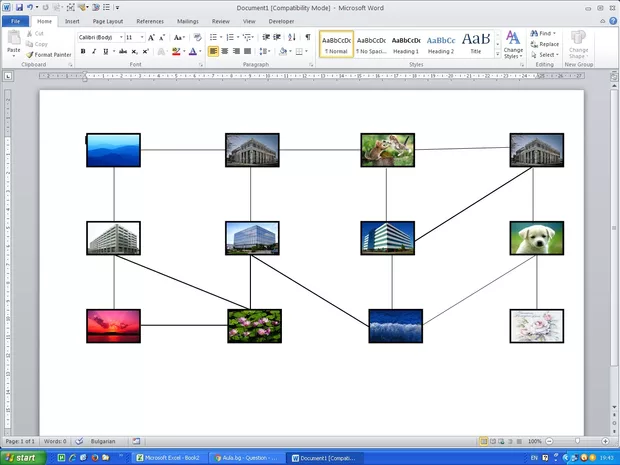620x465 pixels.
Task: Sort the selection with the A-Z icon
Action: [x=292, y=37]
